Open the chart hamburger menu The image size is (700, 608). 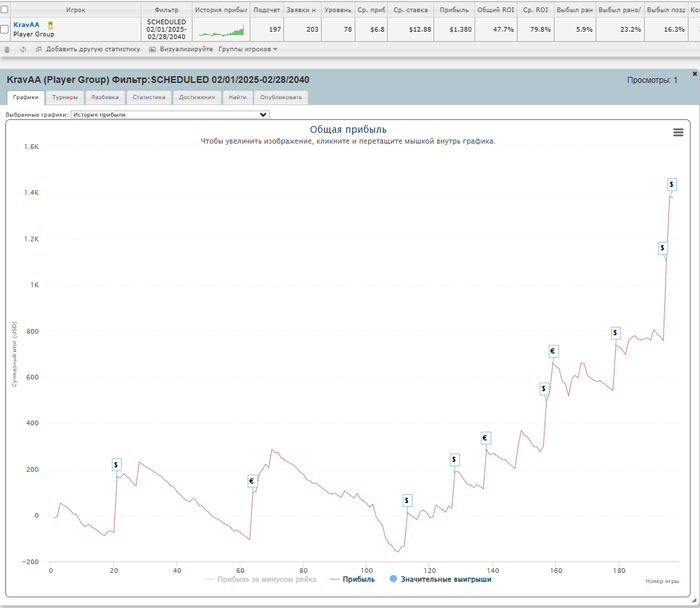pyautogui.click(x=678, y=132)
